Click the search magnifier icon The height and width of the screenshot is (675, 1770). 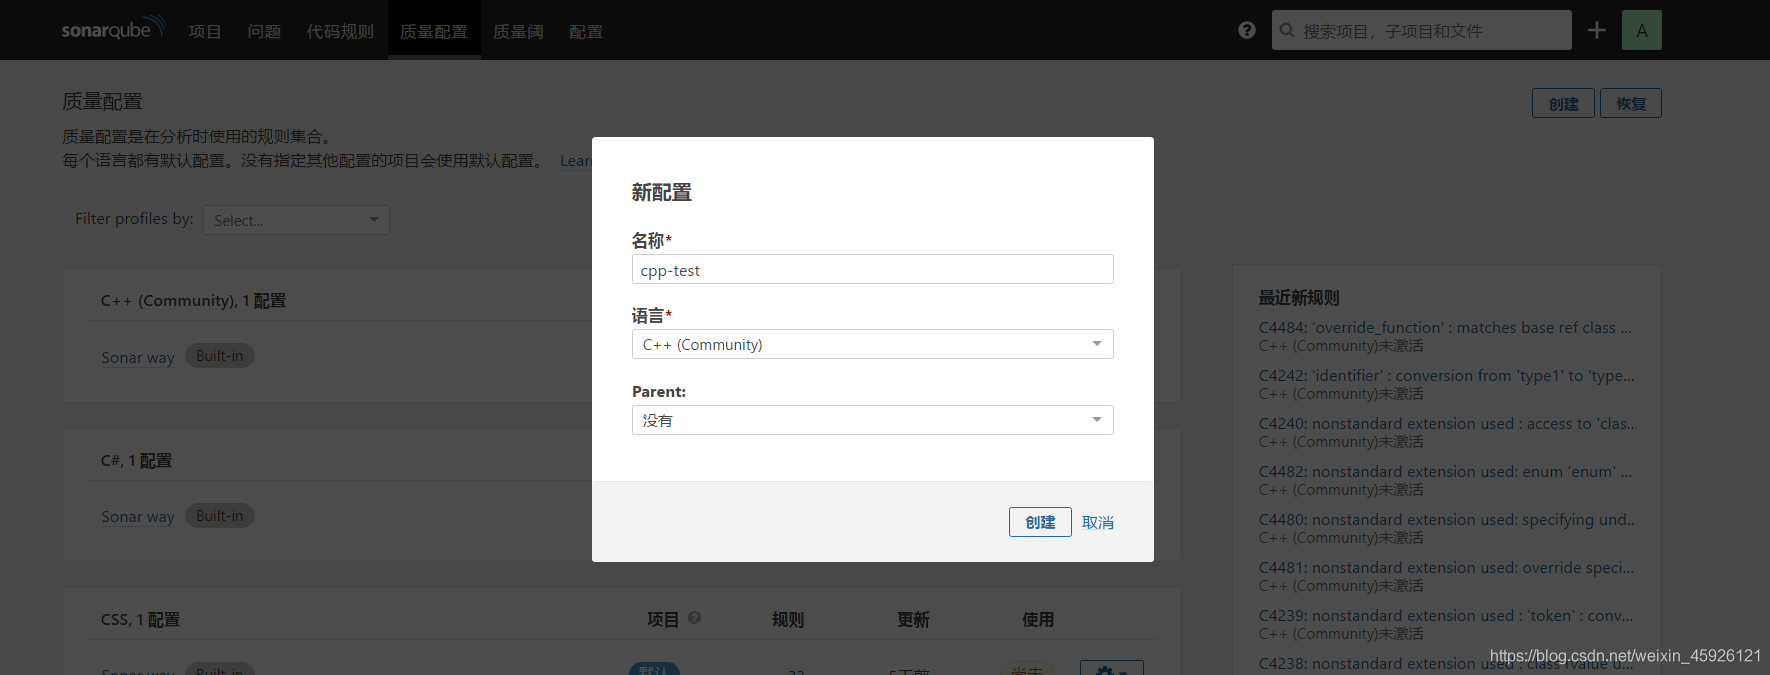[x=1287, y=30]
